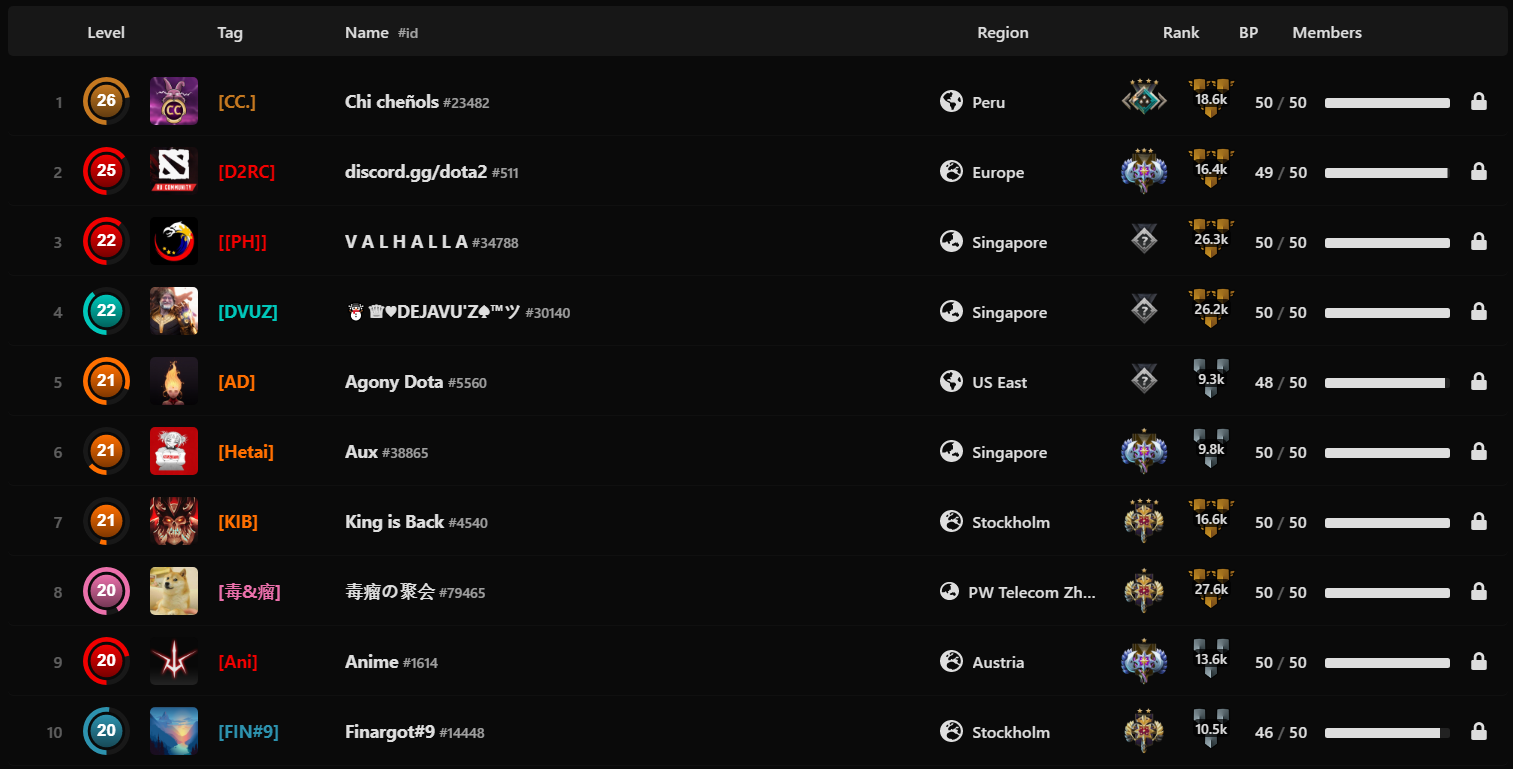Image resolution: width=1513 pixels, height=769 pixels.
Task: Click the Finargot#9 members progress bar
Action: click(1387, 733)
